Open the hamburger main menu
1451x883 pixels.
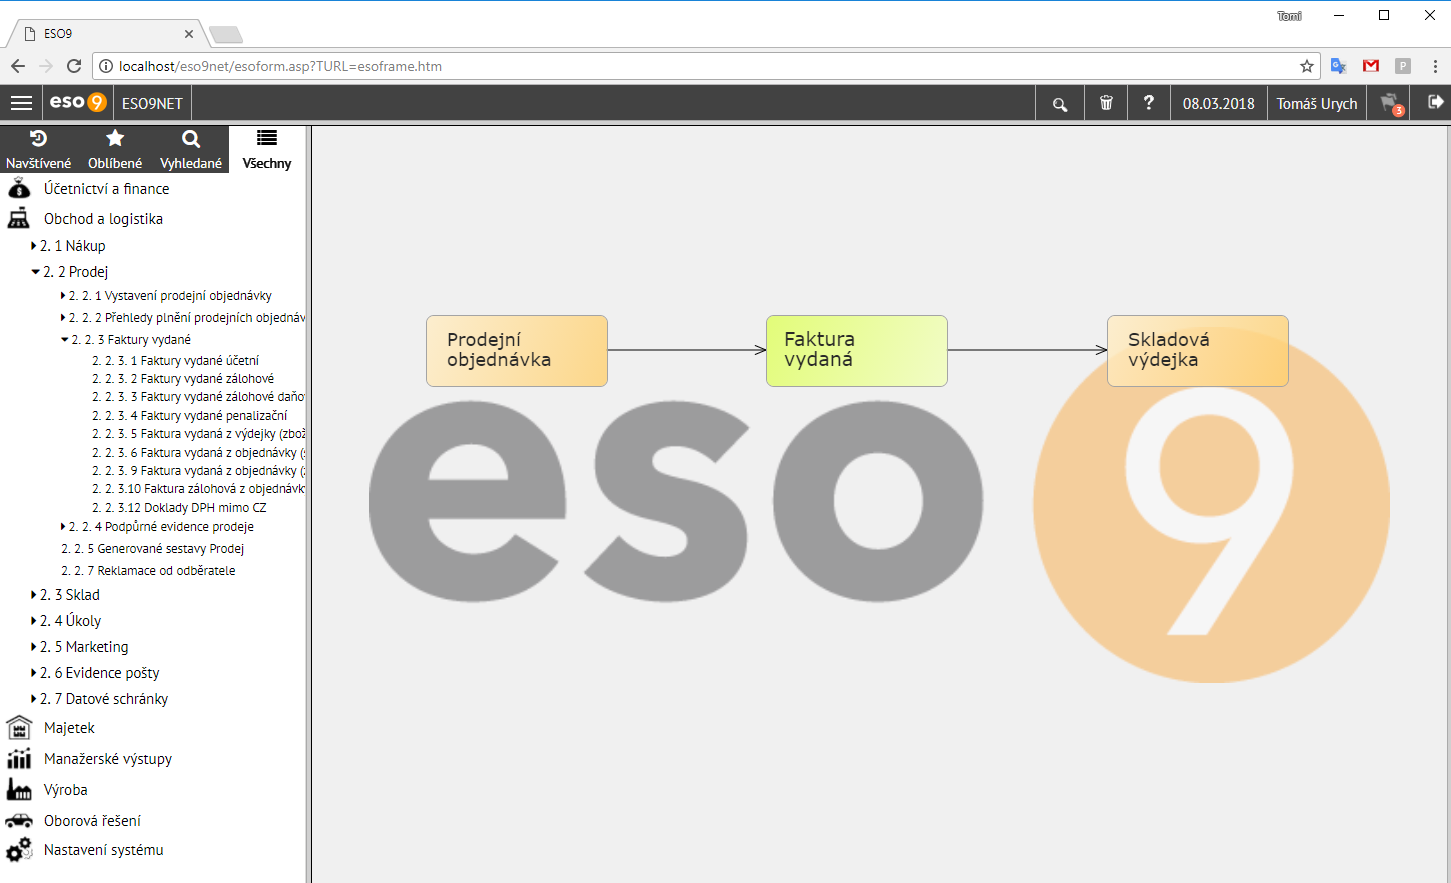point(21,103)
